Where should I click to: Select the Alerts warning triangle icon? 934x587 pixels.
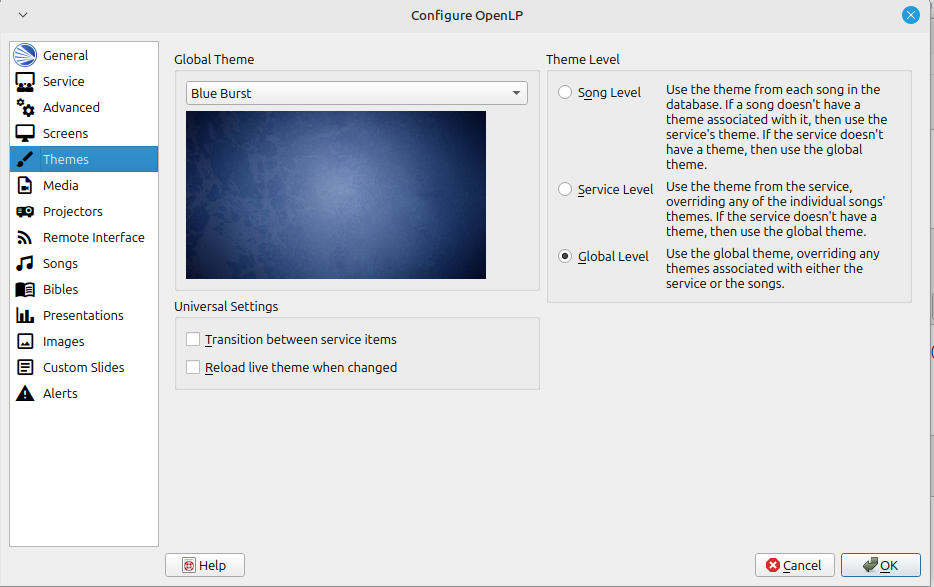point(25,394)
